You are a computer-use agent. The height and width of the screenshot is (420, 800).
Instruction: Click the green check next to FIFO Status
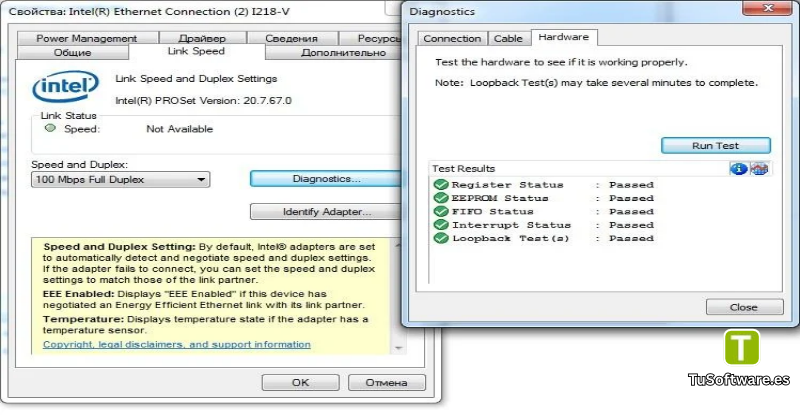click(441, 211)
